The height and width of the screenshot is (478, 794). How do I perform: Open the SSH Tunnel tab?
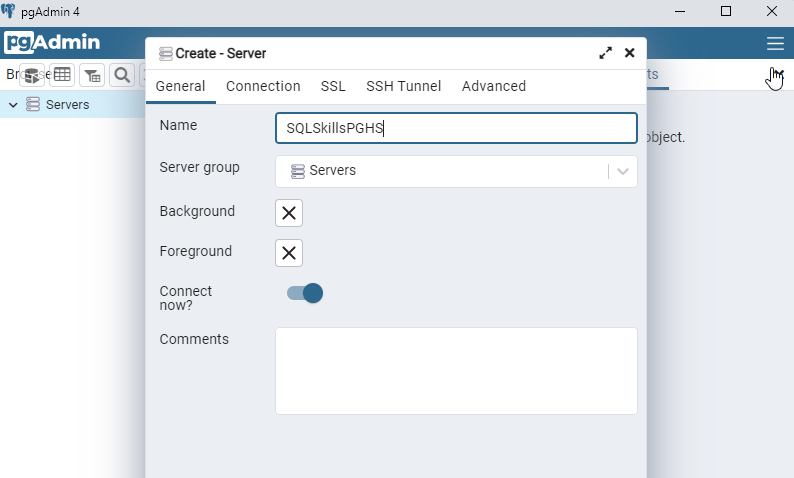404,86
